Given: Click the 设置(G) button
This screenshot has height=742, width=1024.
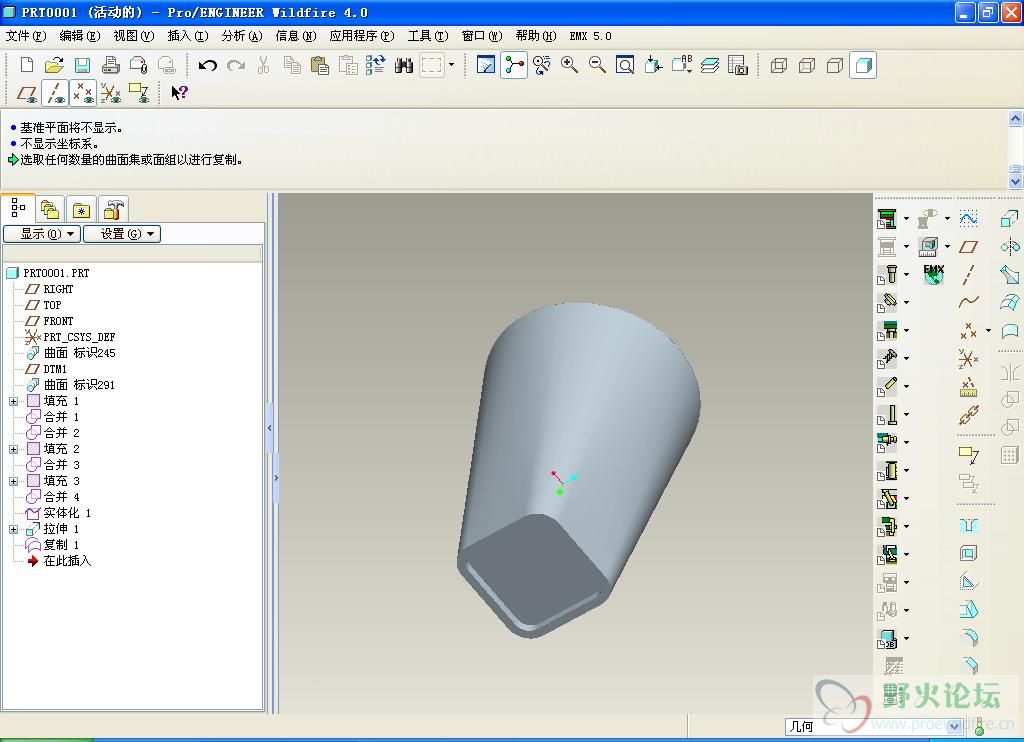Looking at the screenshot, I should pyautogui.click(x=121, y=234).
